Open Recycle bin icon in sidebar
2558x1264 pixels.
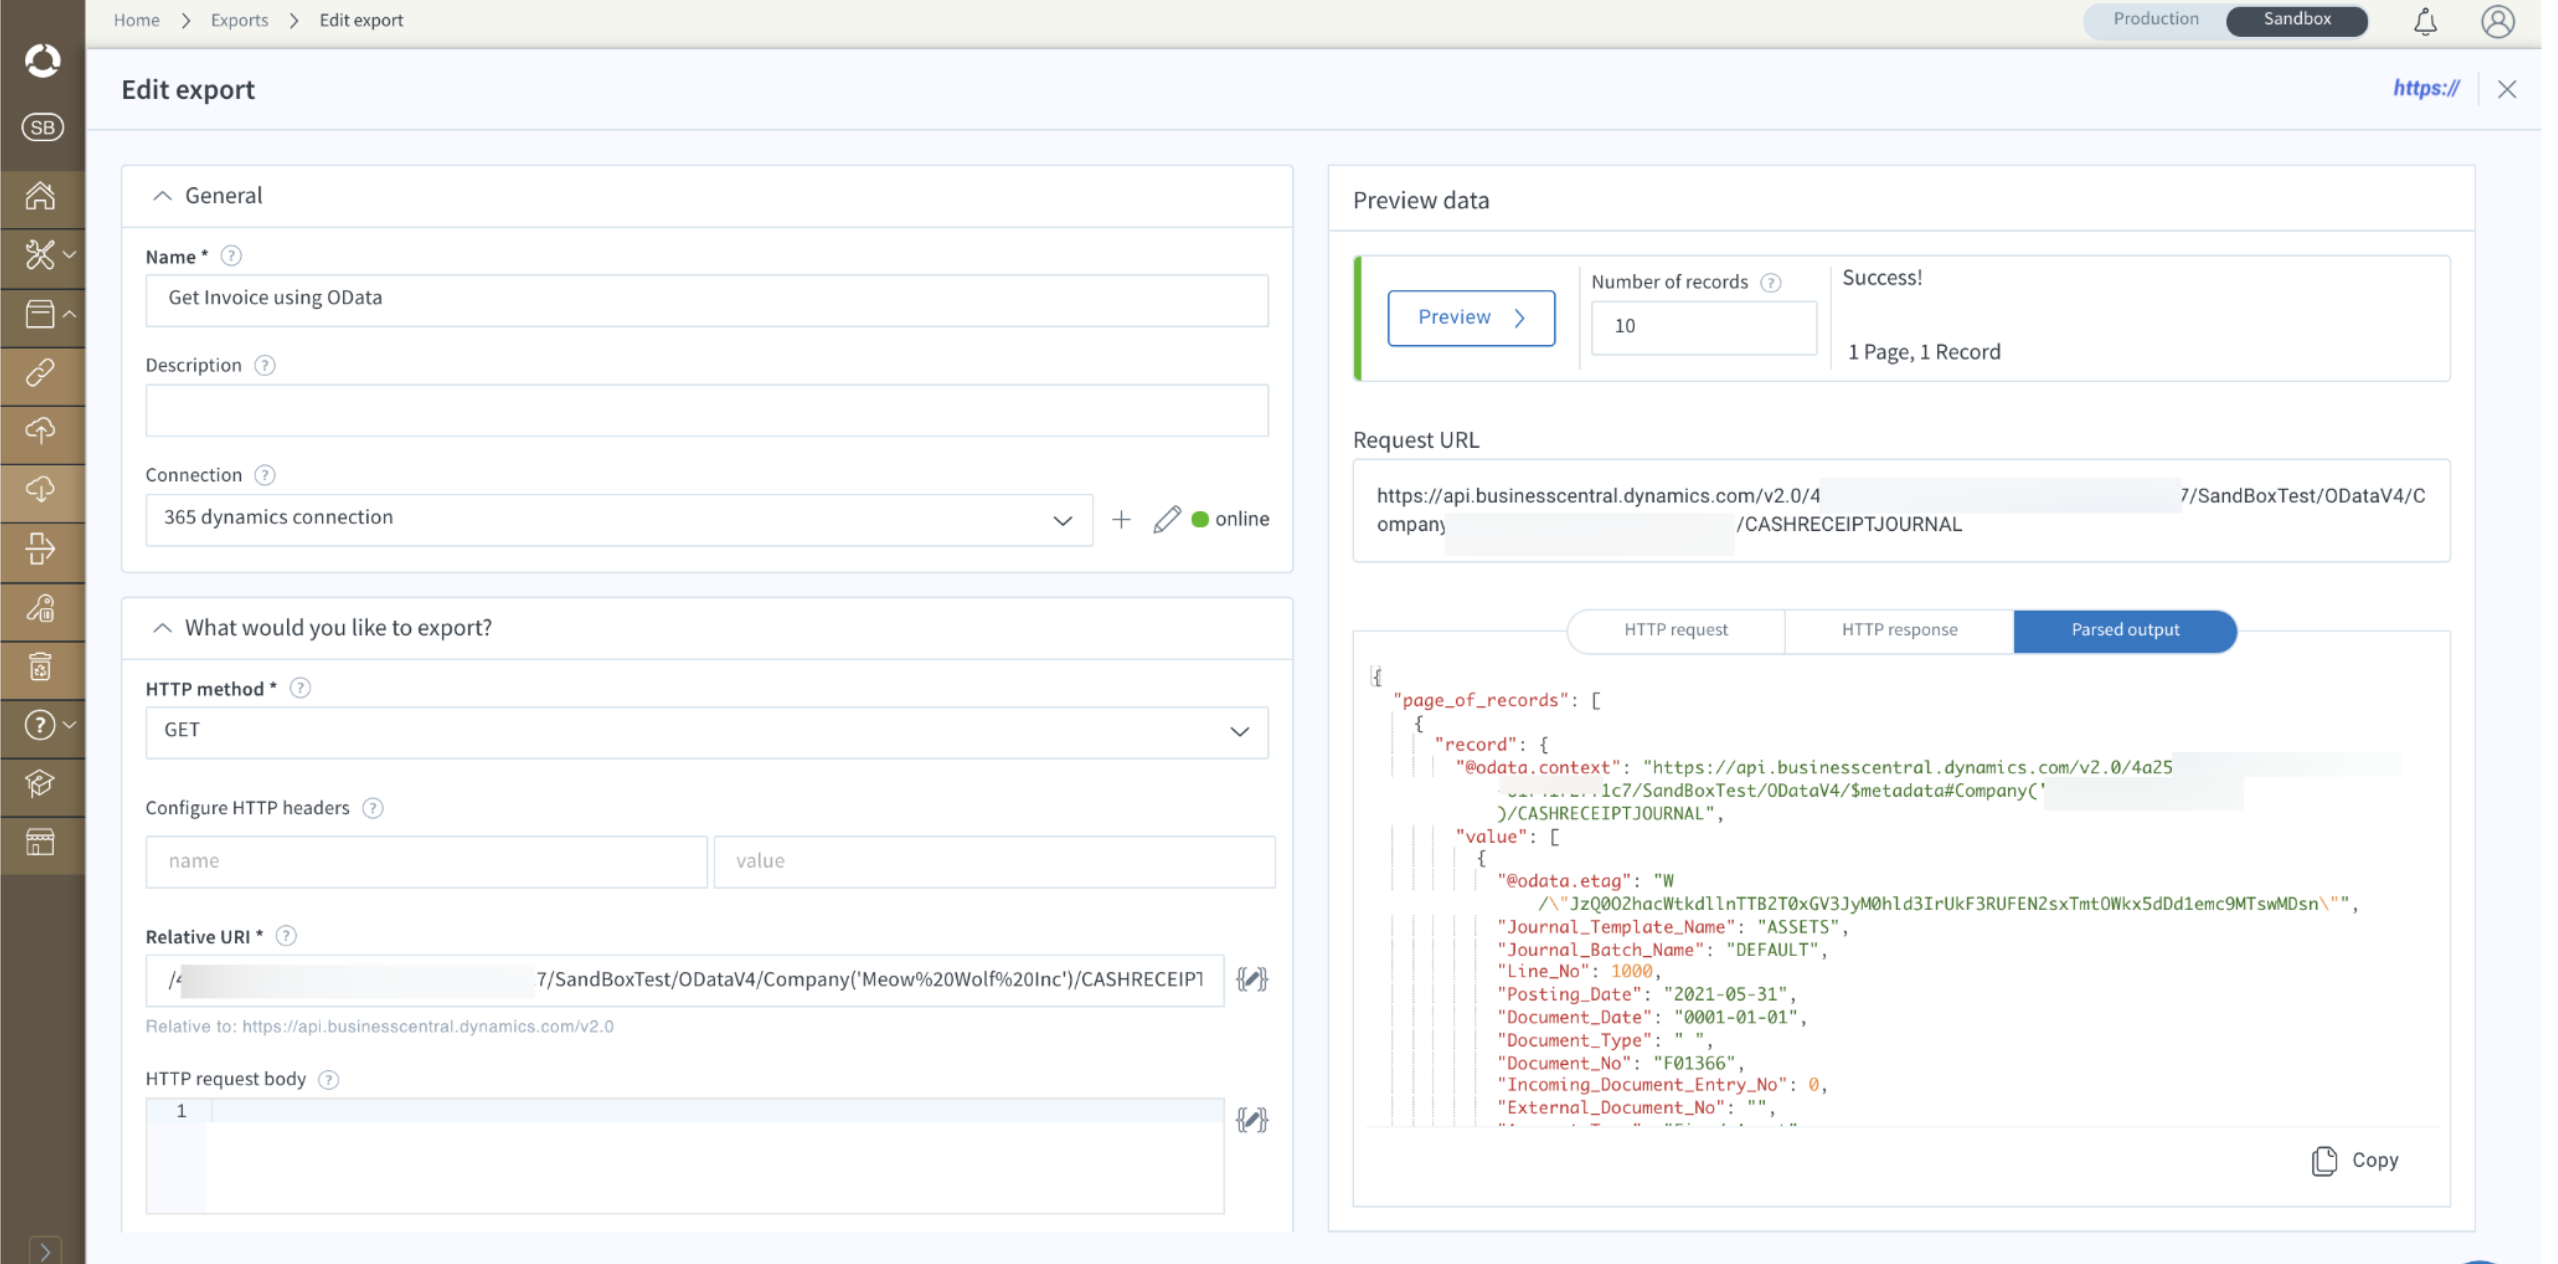point(40,666)
